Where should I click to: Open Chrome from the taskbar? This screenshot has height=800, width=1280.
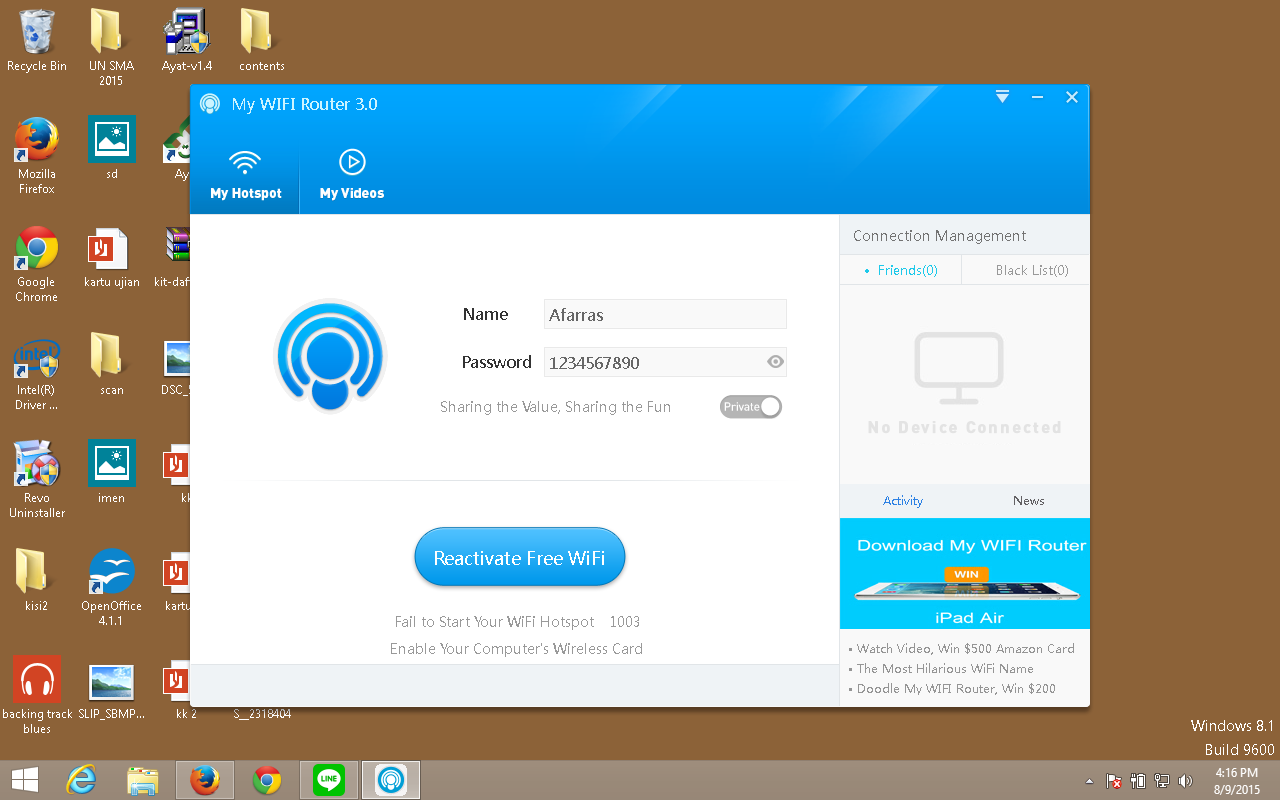(267, 779)
